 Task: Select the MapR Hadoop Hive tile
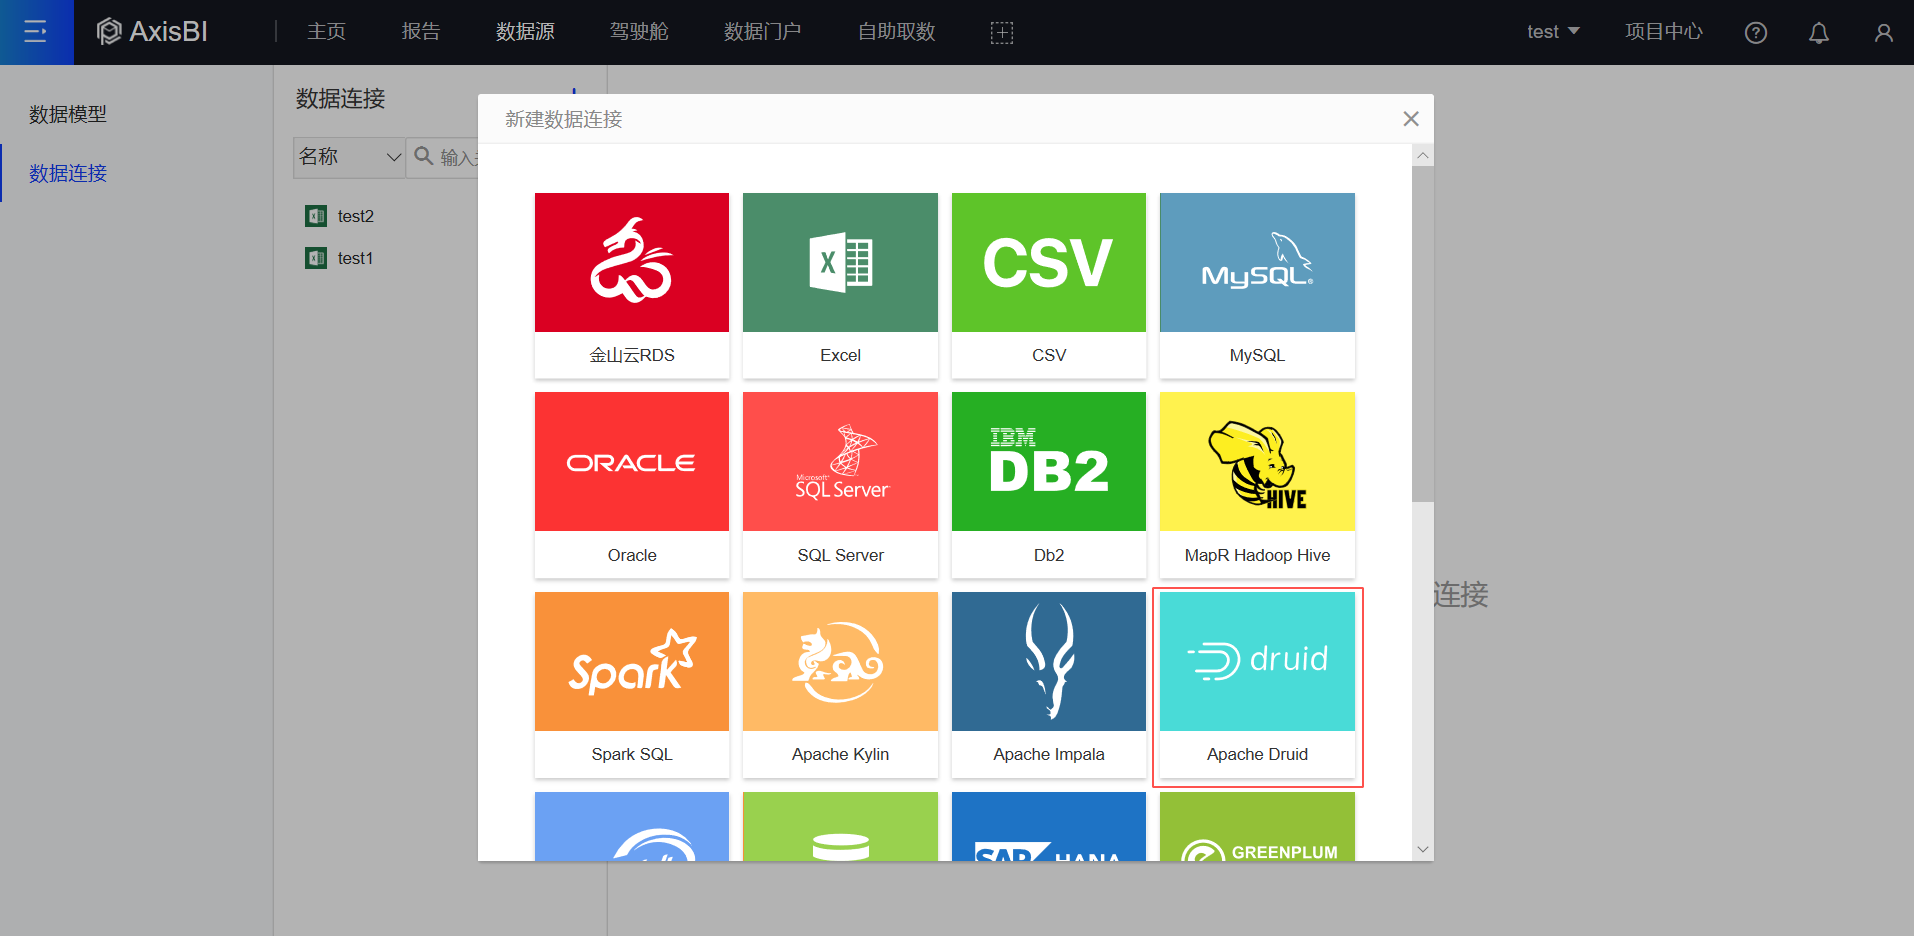1257,485
